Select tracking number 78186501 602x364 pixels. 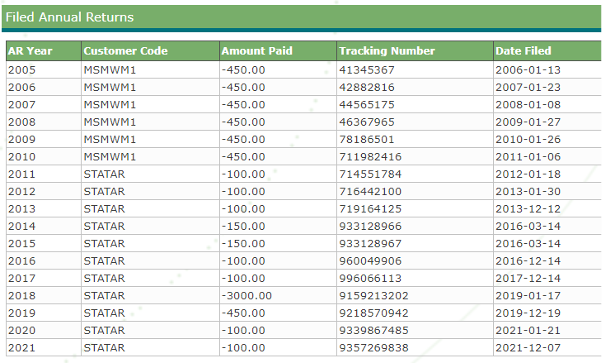(x=366, y=139)
